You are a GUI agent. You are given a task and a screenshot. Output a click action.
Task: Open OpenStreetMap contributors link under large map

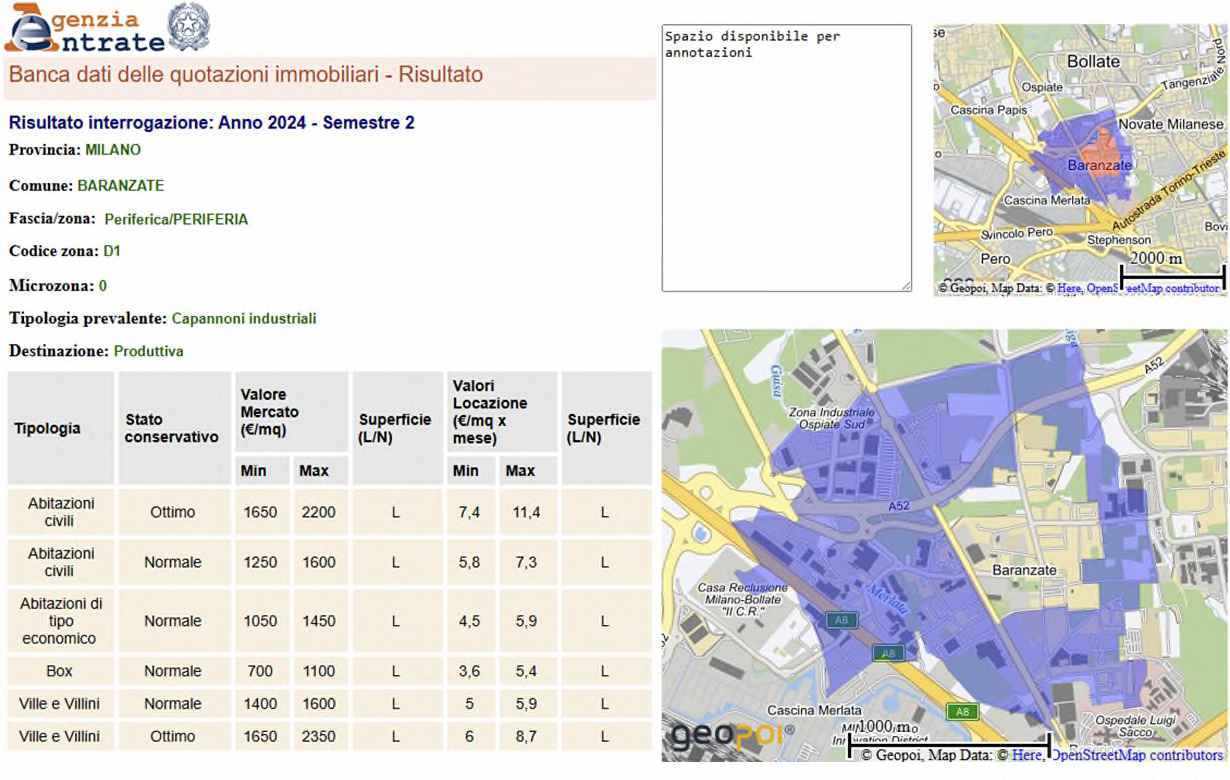(1136, 755)
